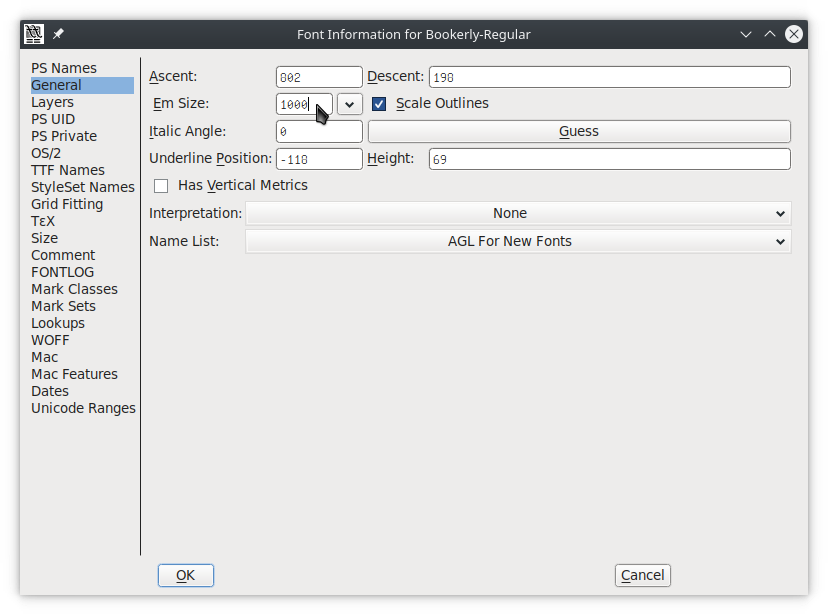Viewport: 828px width, 615px height.
Task: Open Mark Sets section
Action: 63,306
